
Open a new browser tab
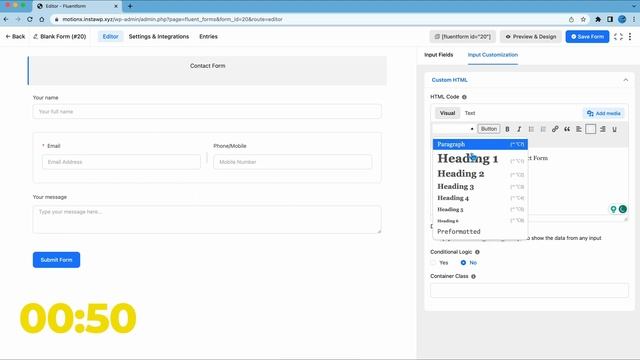click(130, 6)
